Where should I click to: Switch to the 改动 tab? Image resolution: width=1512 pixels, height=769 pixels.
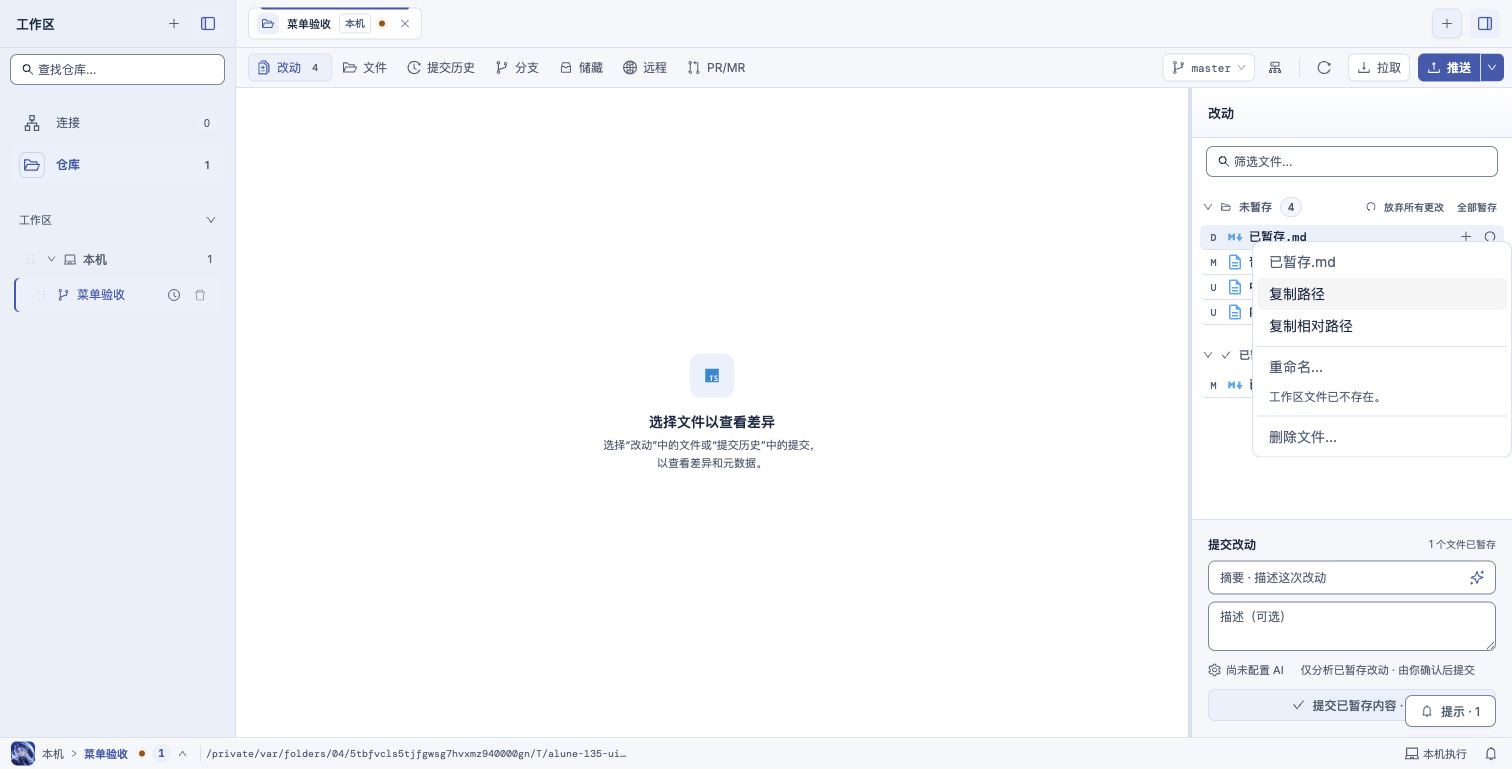290,68
